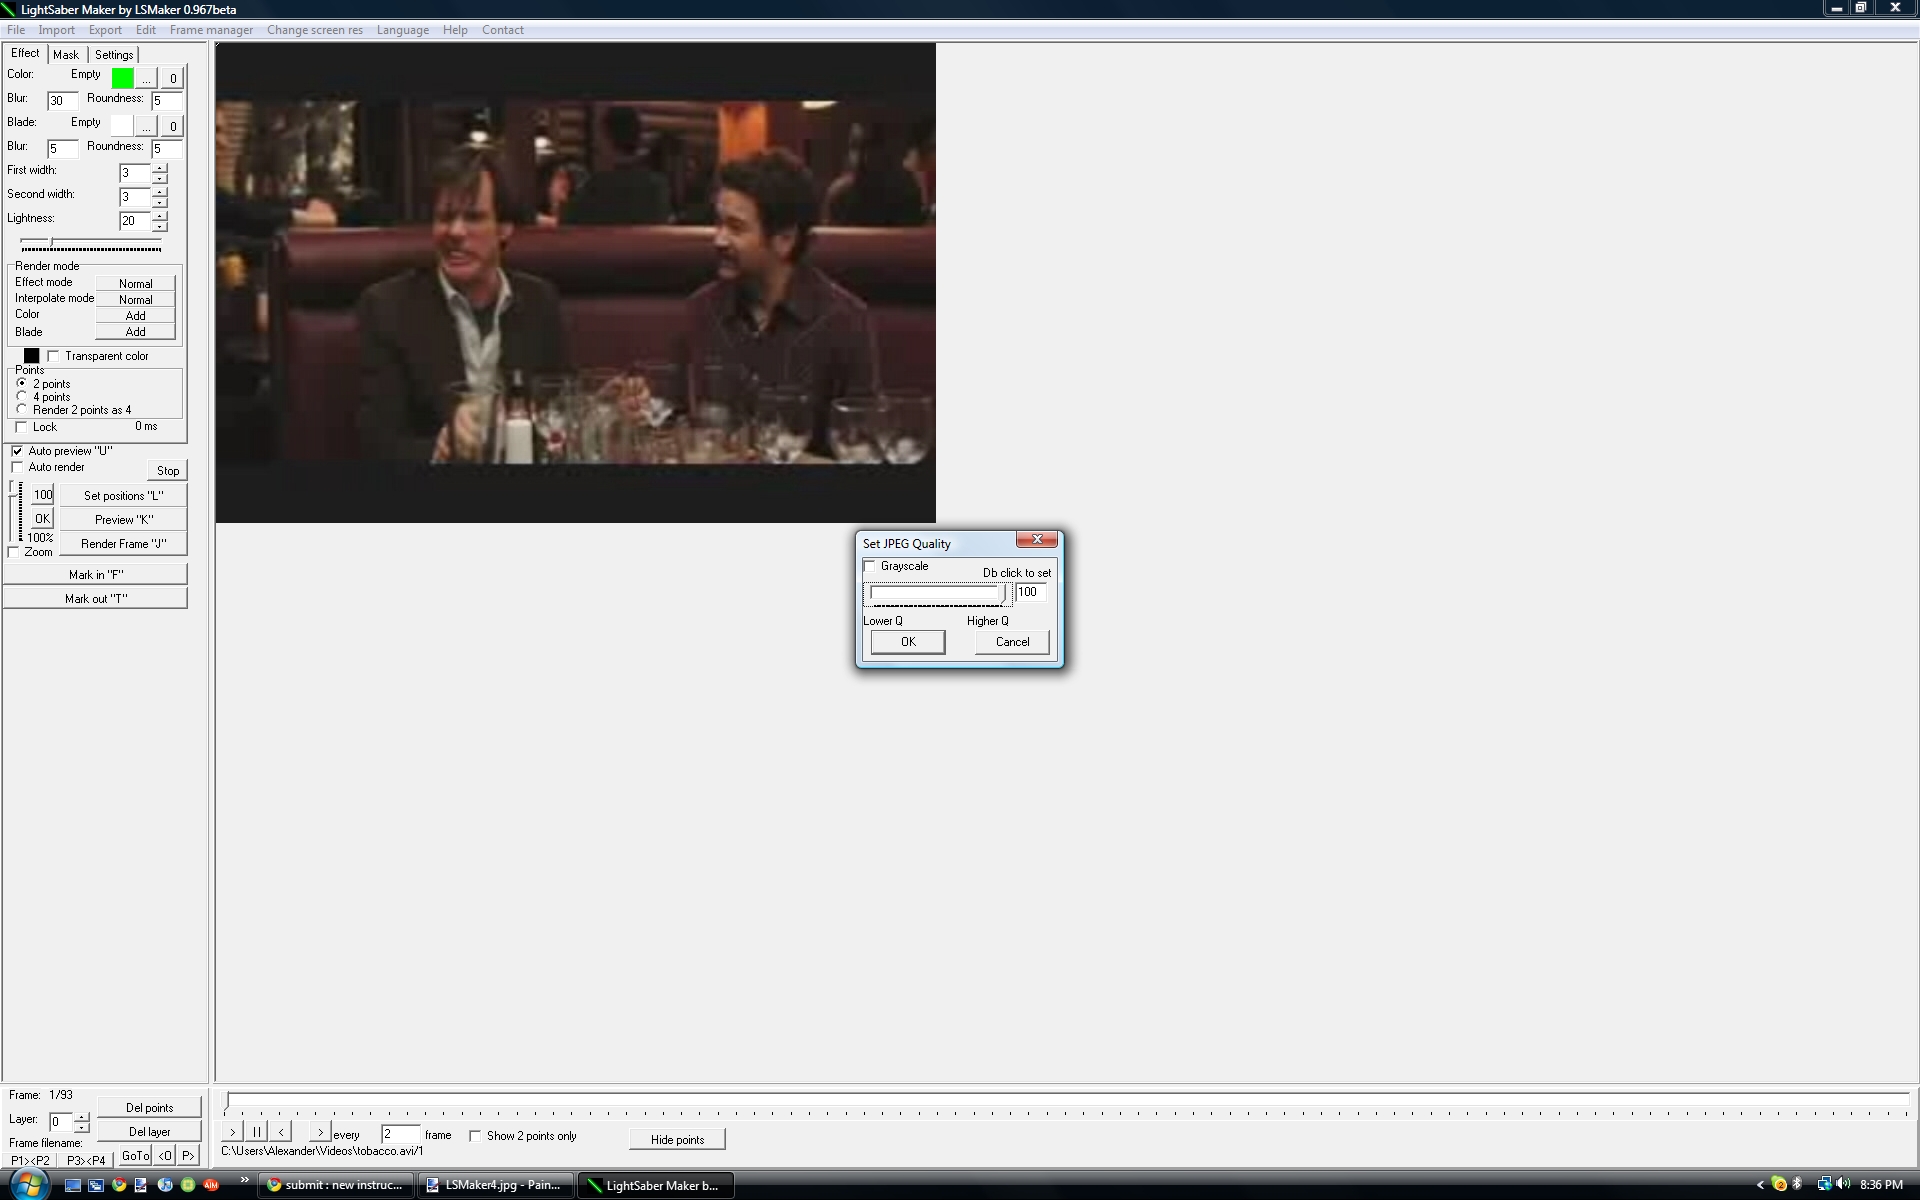Click the Windows Start orb
The width and height of the screenshot is (1920, 1200).
click(x=28, y=1185)
